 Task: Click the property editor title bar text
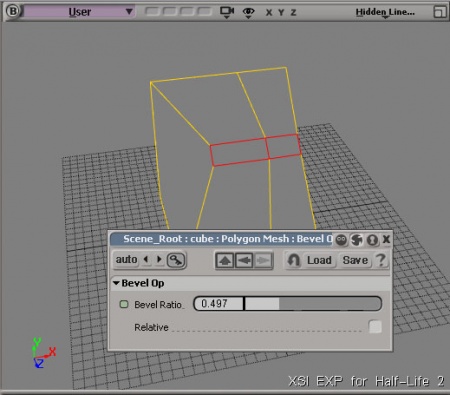[x=228, y=239]
